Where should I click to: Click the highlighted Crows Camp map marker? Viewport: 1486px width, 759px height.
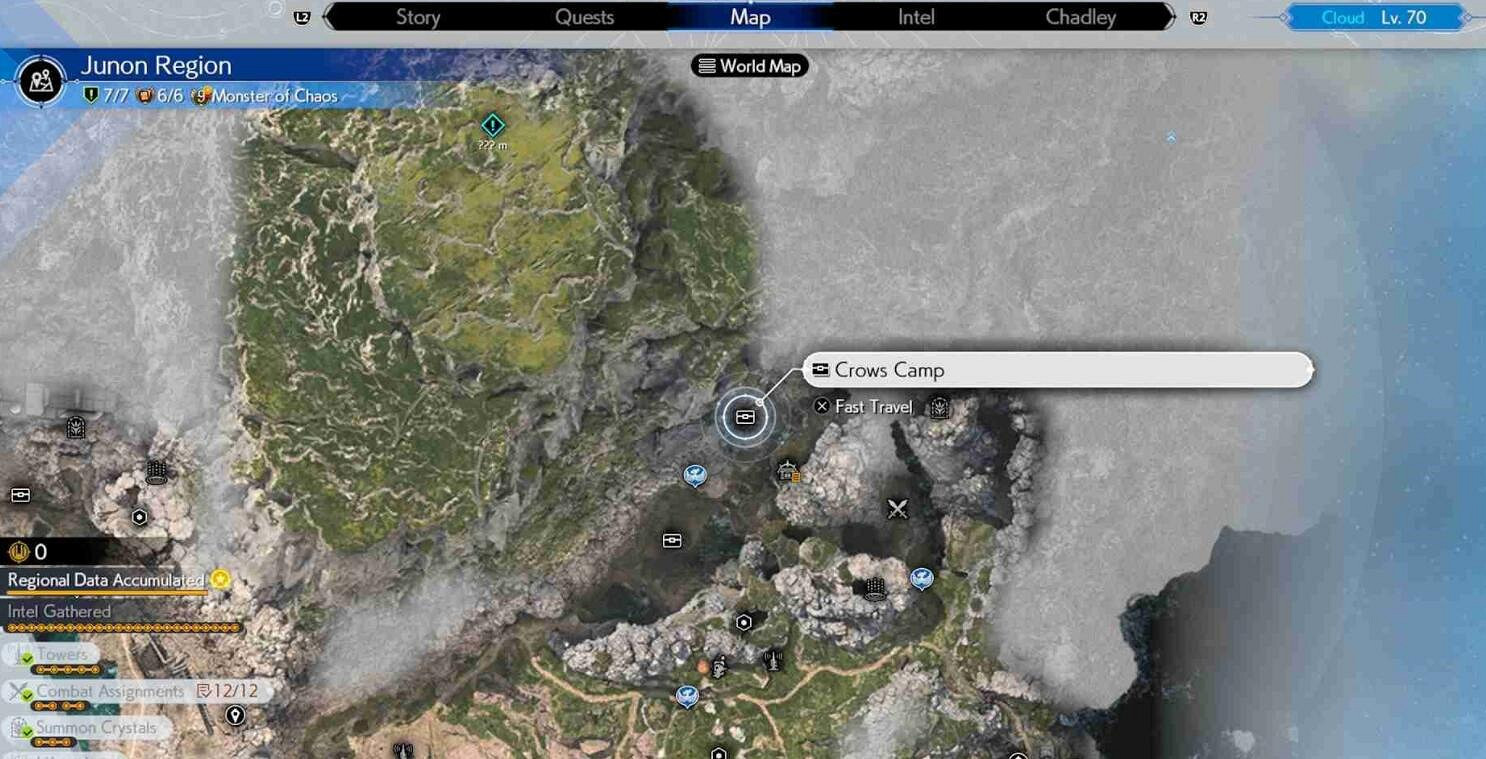click(745, 417)
